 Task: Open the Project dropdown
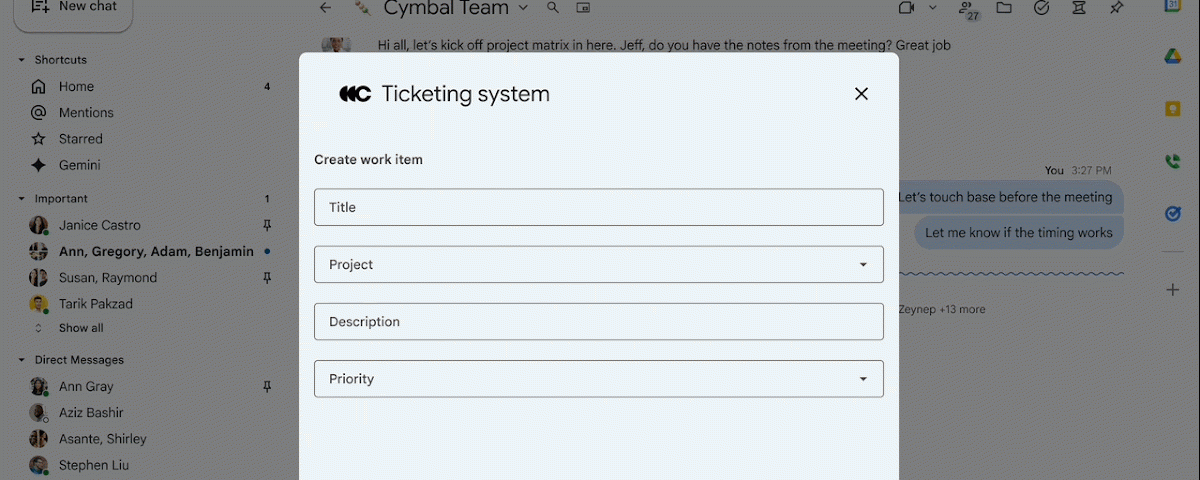(x=599, y=265)
